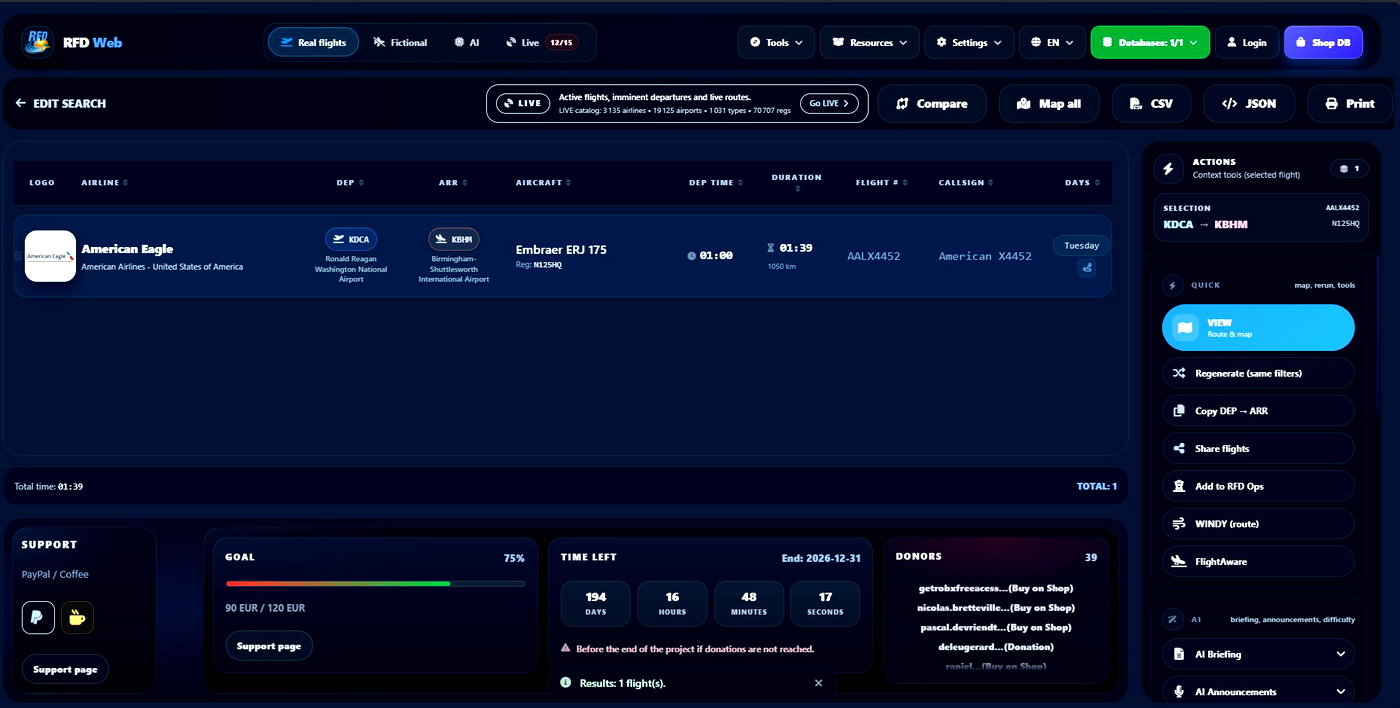
Task: Go back via EDIT SEARCH
Action: tap(60, 103)
